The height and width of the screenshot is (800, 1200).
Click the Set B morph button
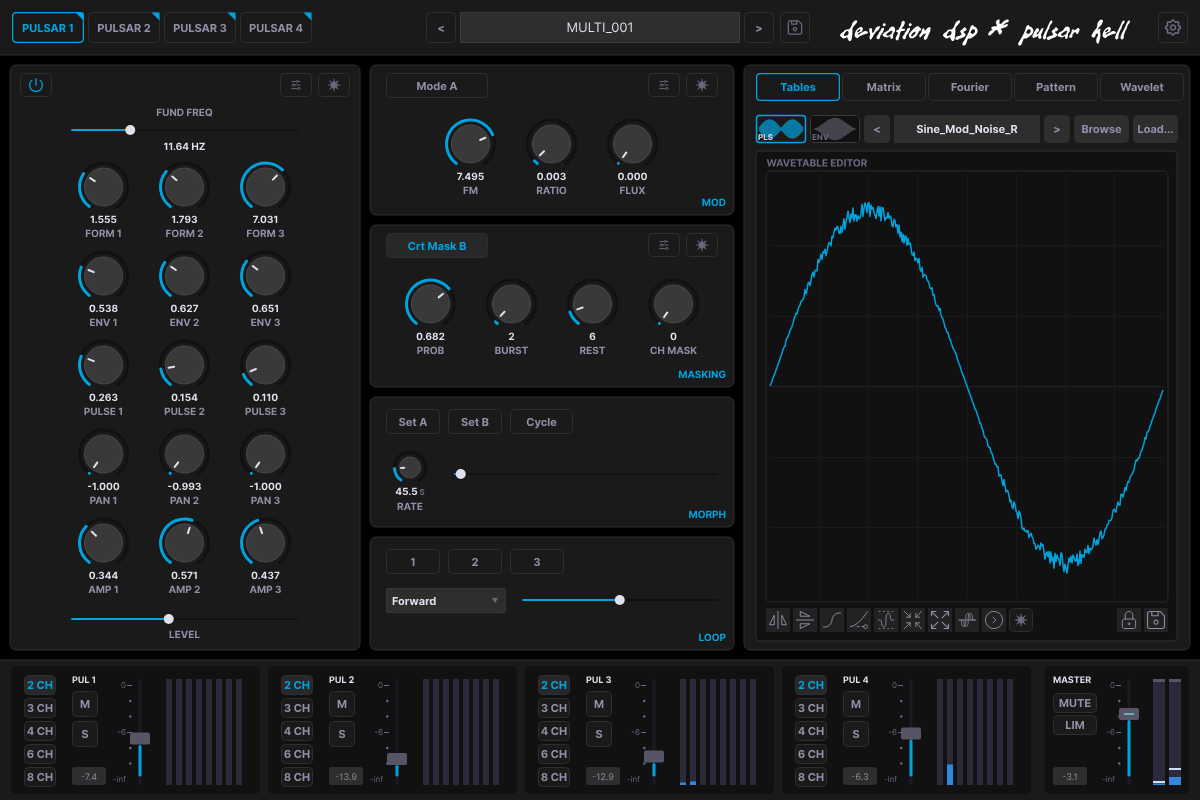tap(475, 422)
